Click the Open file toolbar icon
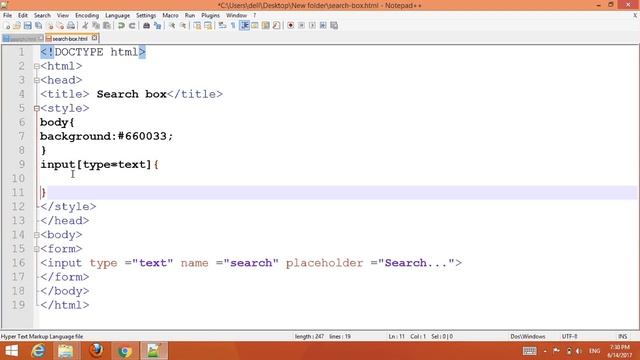Image resolution: width=640 pixels, height=360 pixels. click(17, 26)
